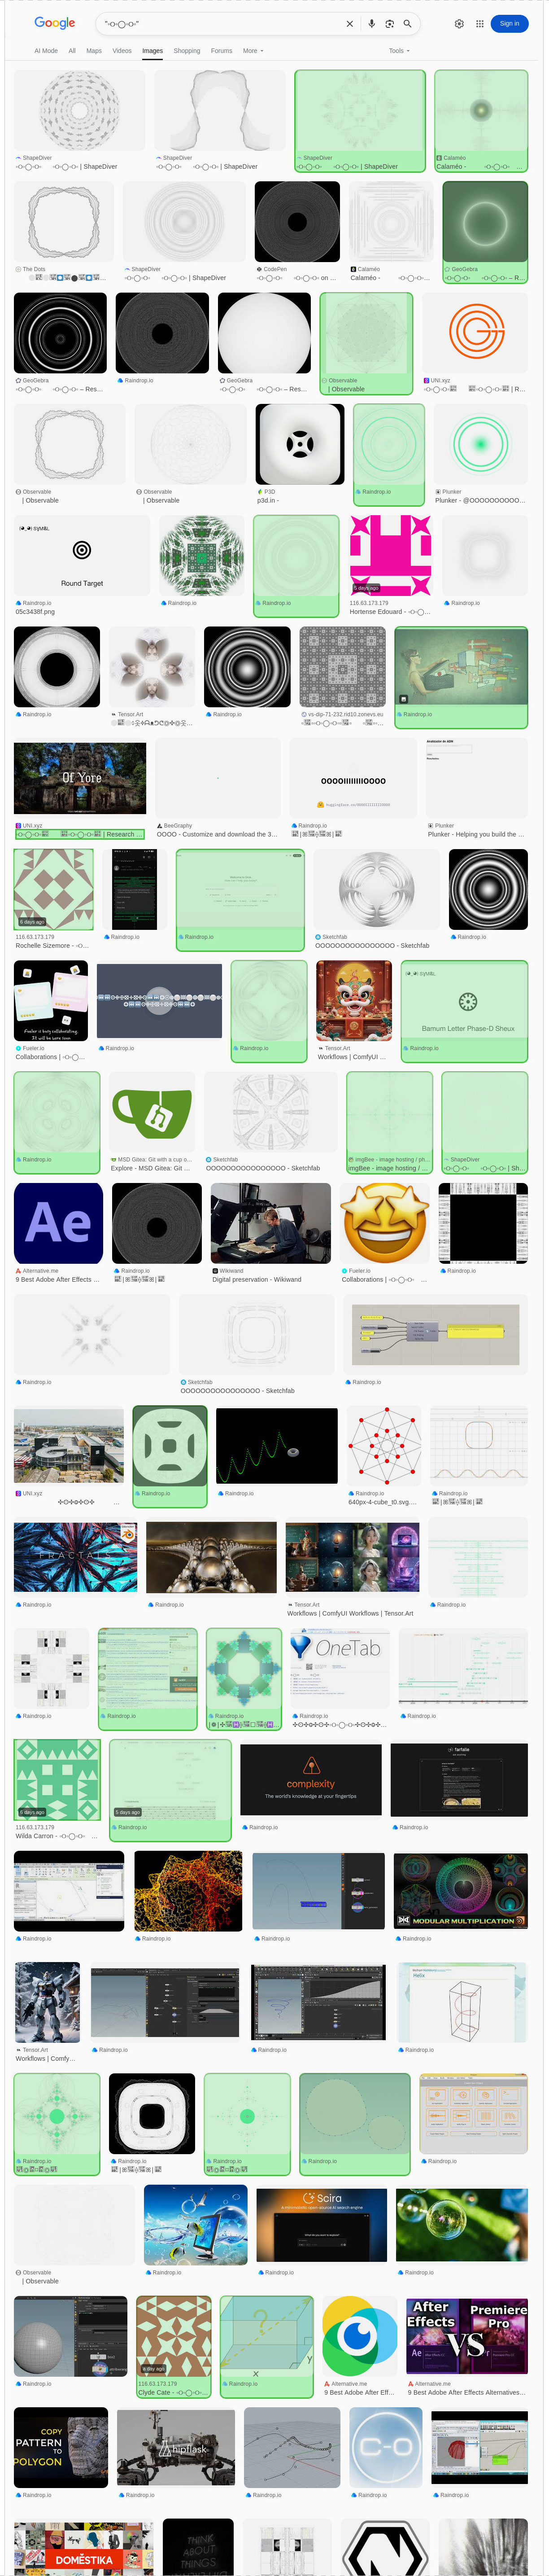Image resolution: width=549 pixels, height=2576 pixels.
Task: Open the 'Of Yore' image result
Action: 80,779
